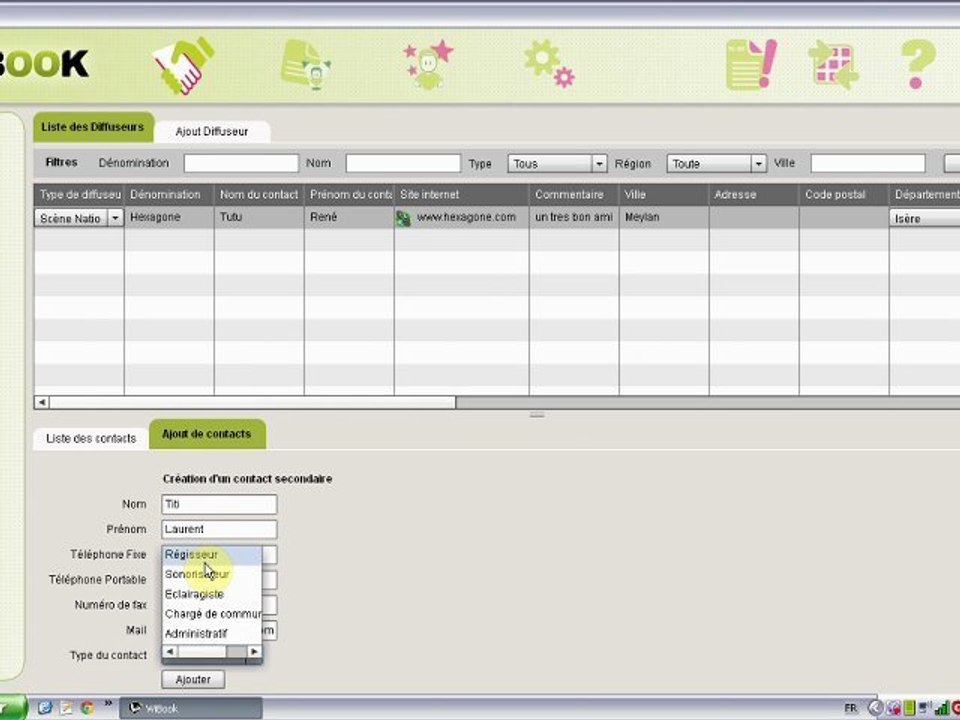Click the Nom filter input field

pyautogui.click(x=403, y=163)
